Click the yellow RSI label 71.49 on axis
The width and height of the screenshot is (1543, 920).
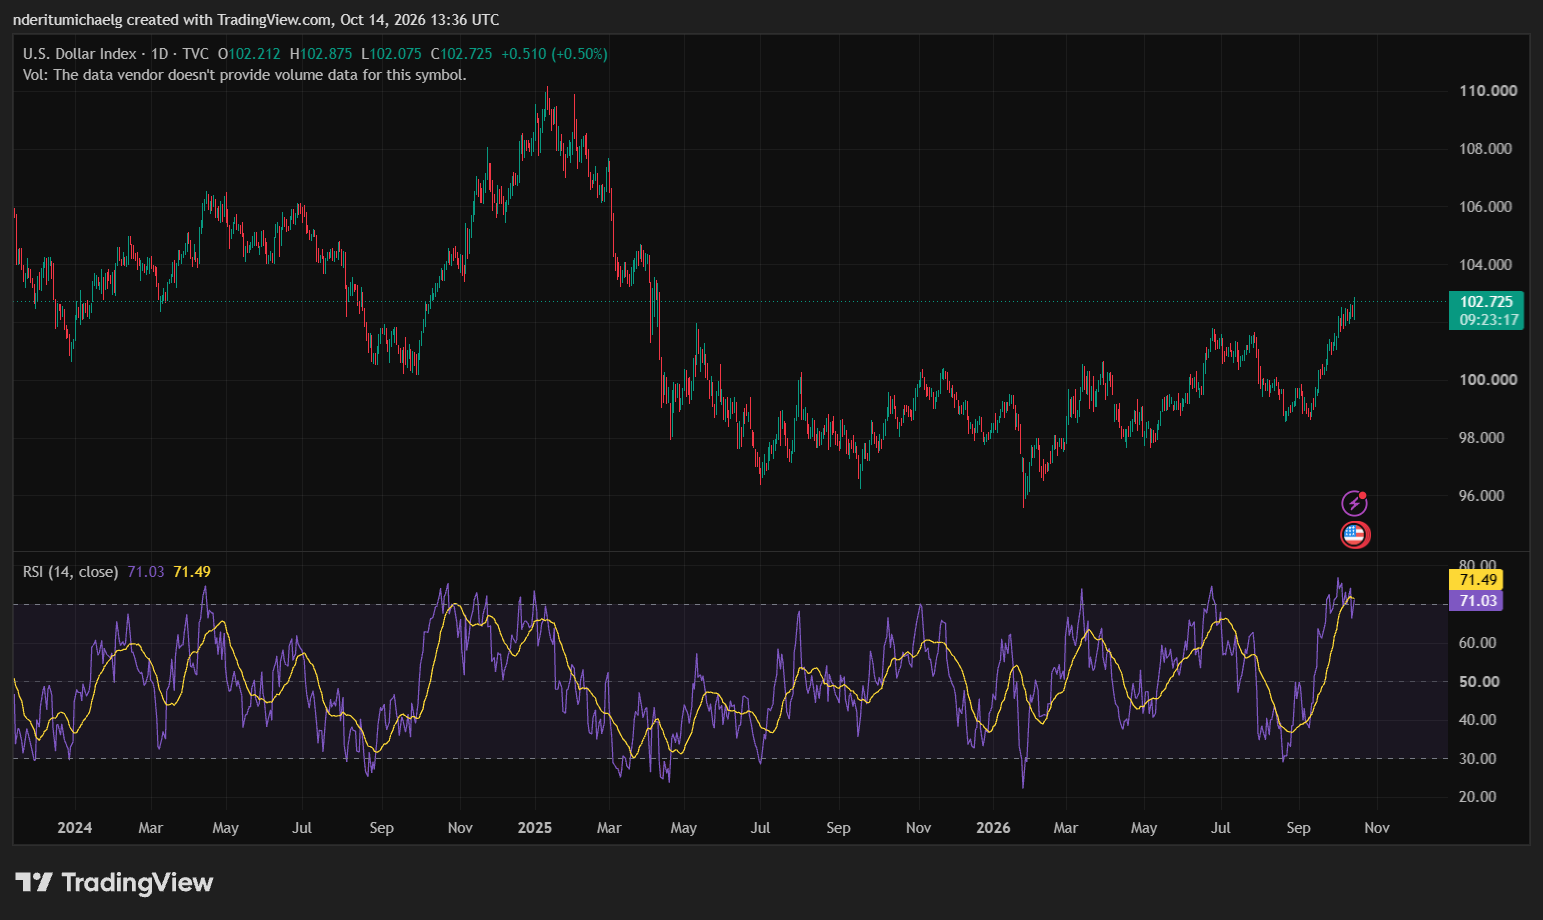pos(1477,580)
